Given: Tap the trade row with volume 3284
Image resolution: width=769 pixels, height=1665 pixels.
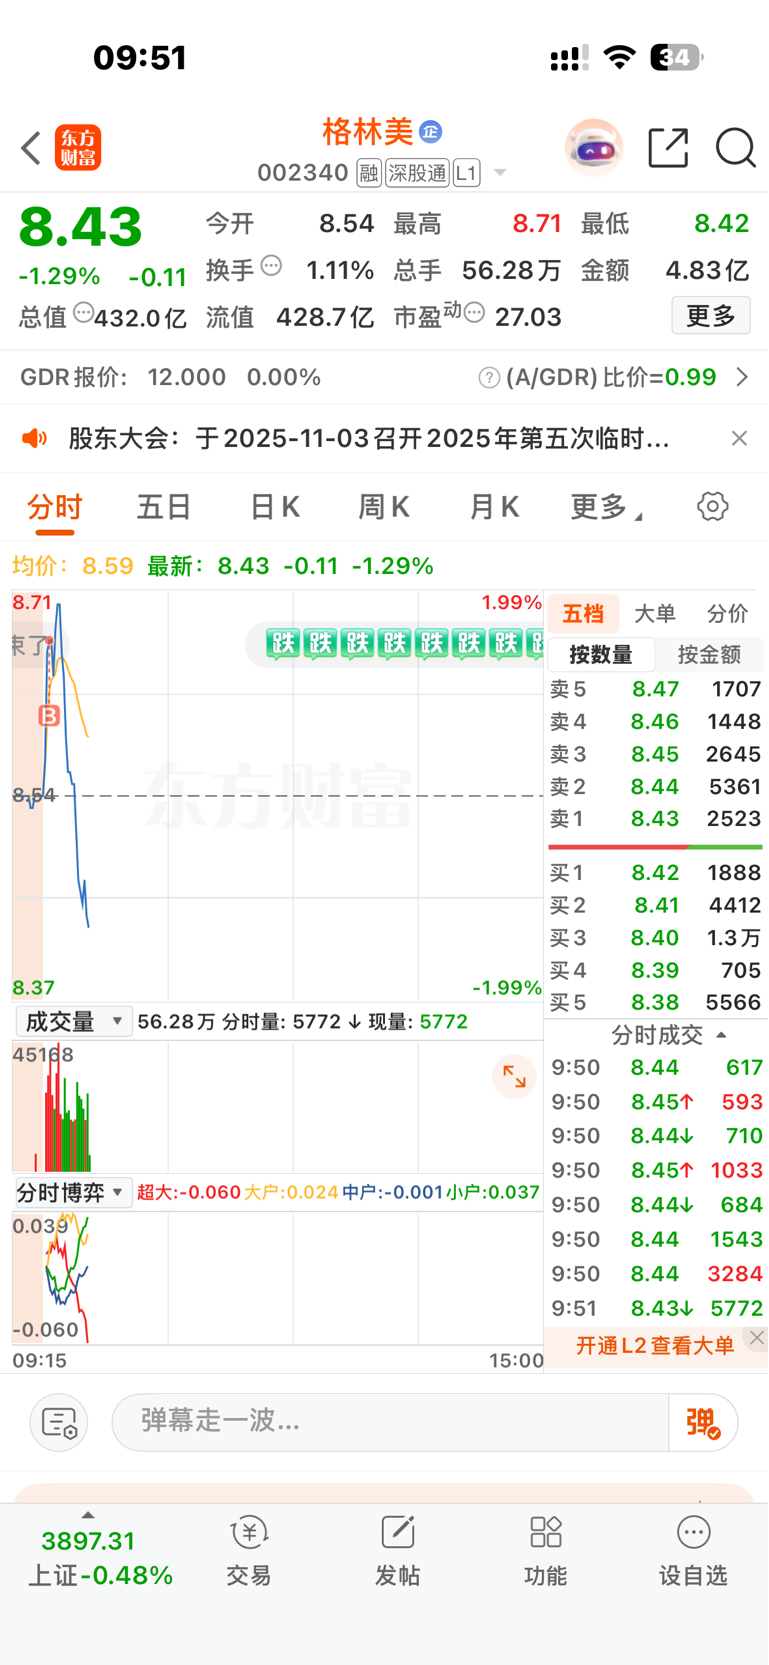Looking at the screenshot, I should (x=657, y=1273).
